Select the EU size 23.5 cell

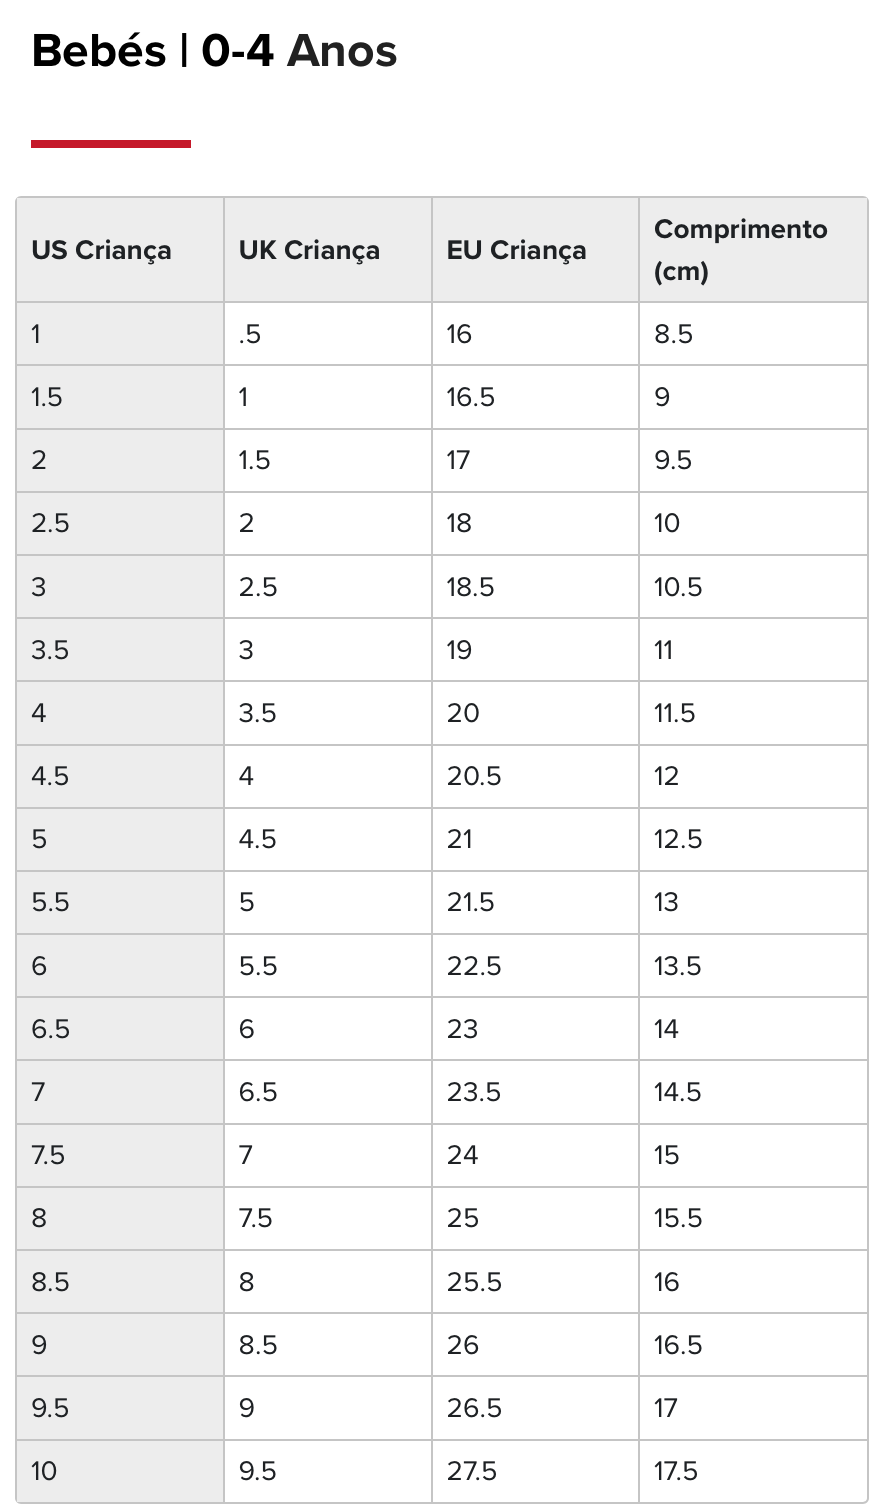pyautogui.click(x=474, y=1092)
